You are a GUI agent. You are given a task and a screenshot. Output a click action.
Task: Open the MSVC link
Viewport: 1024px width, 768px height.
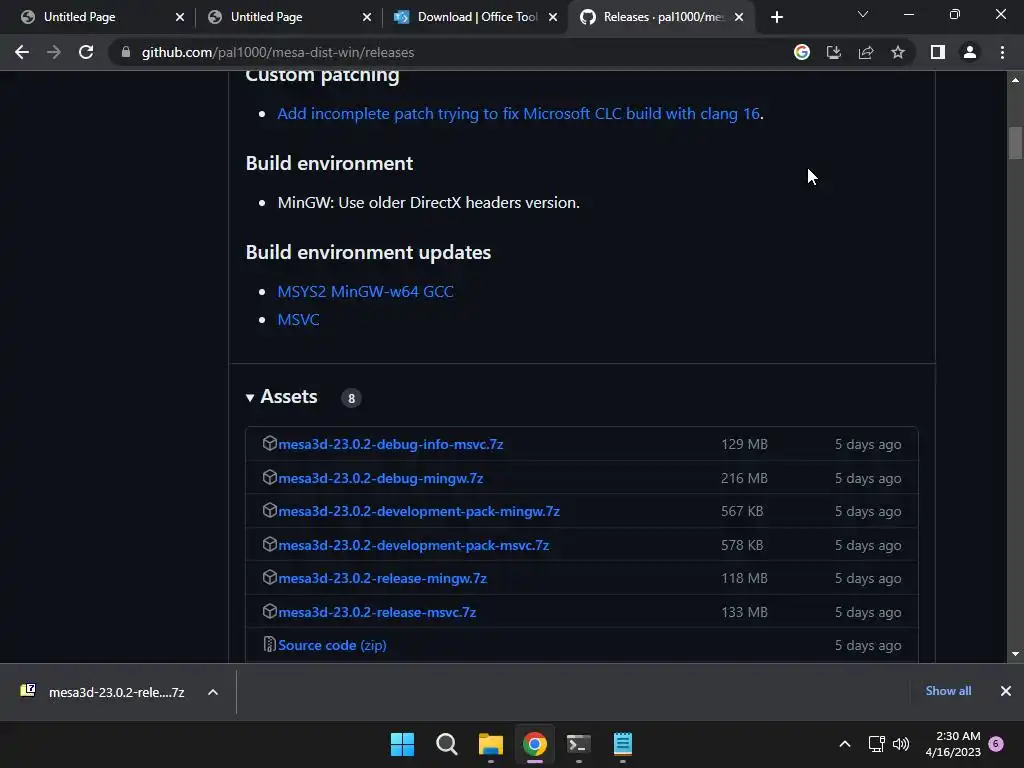coord(298,320)
